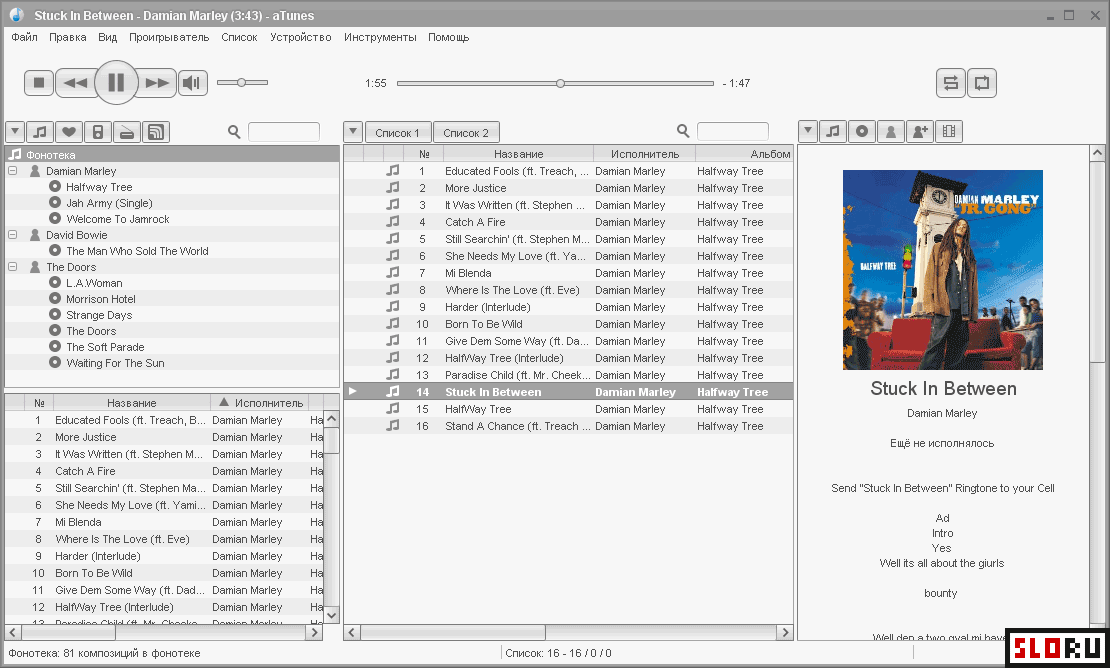
Task: Select Mi Blenda in the library table
Action: pyautogui.click(x=164, y=522)
